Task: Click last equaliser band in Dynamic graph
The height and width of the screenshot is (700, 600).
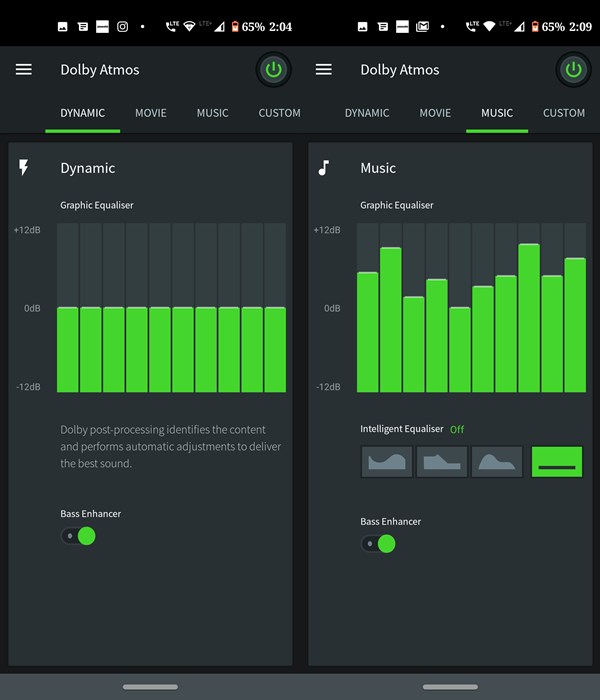Action: pyautogui.click(x=275, y=308)
